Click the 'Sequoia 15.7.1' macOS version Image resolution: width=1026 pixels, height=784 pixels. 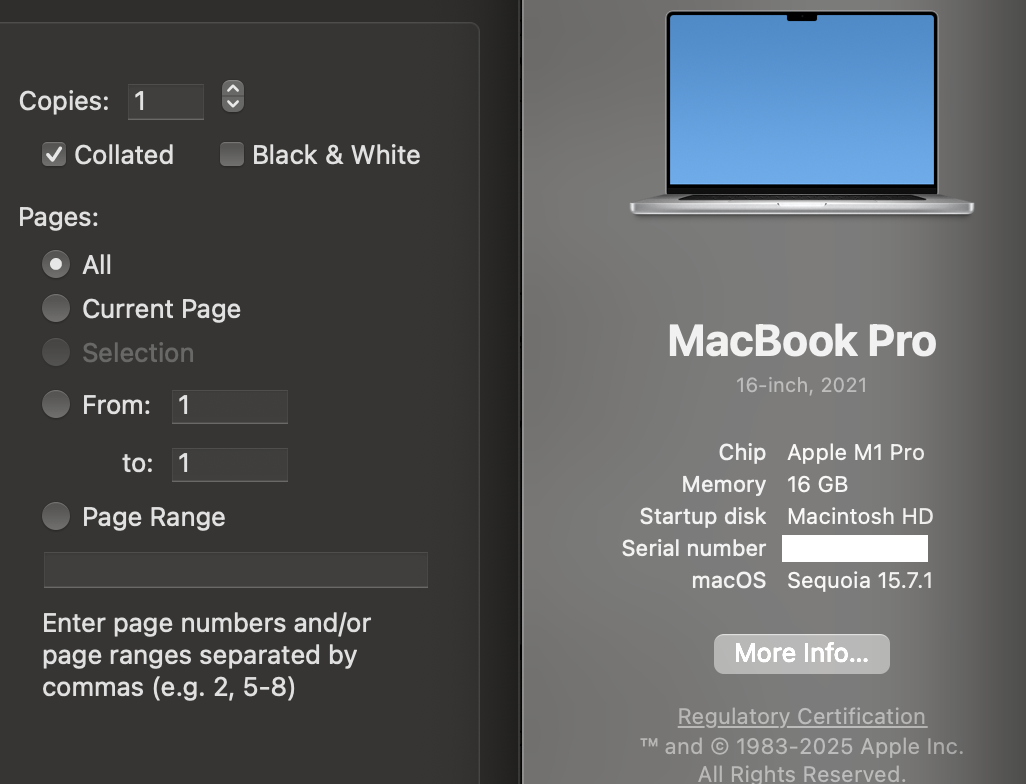pyautogui.click(x=860, y=580)
